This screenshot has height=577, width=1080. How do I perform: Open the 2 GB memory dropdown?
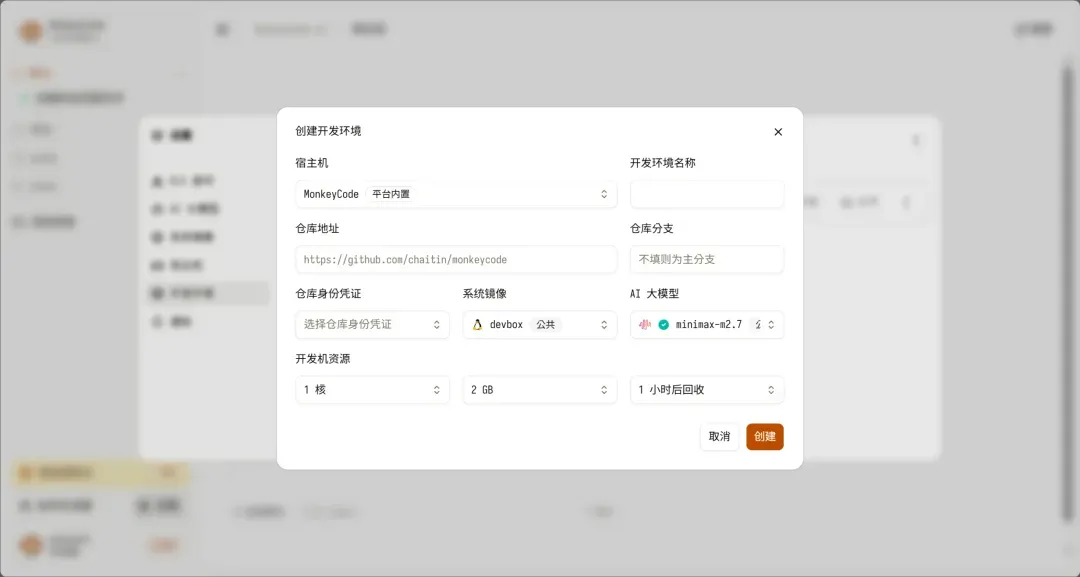(540, 390)
